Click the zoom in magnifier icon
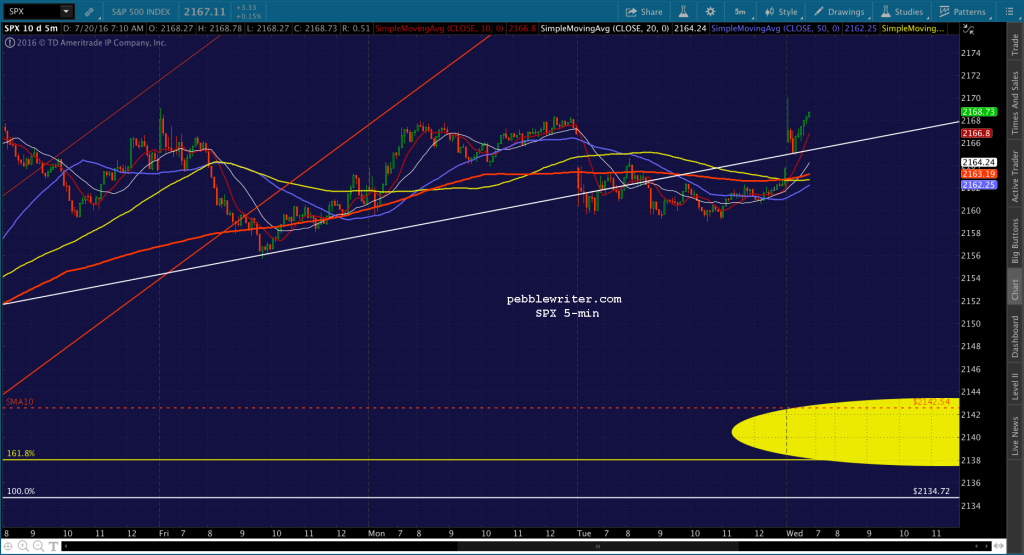Image resolution: width=1024 pixels, height=555 pixels. point(23,546)
